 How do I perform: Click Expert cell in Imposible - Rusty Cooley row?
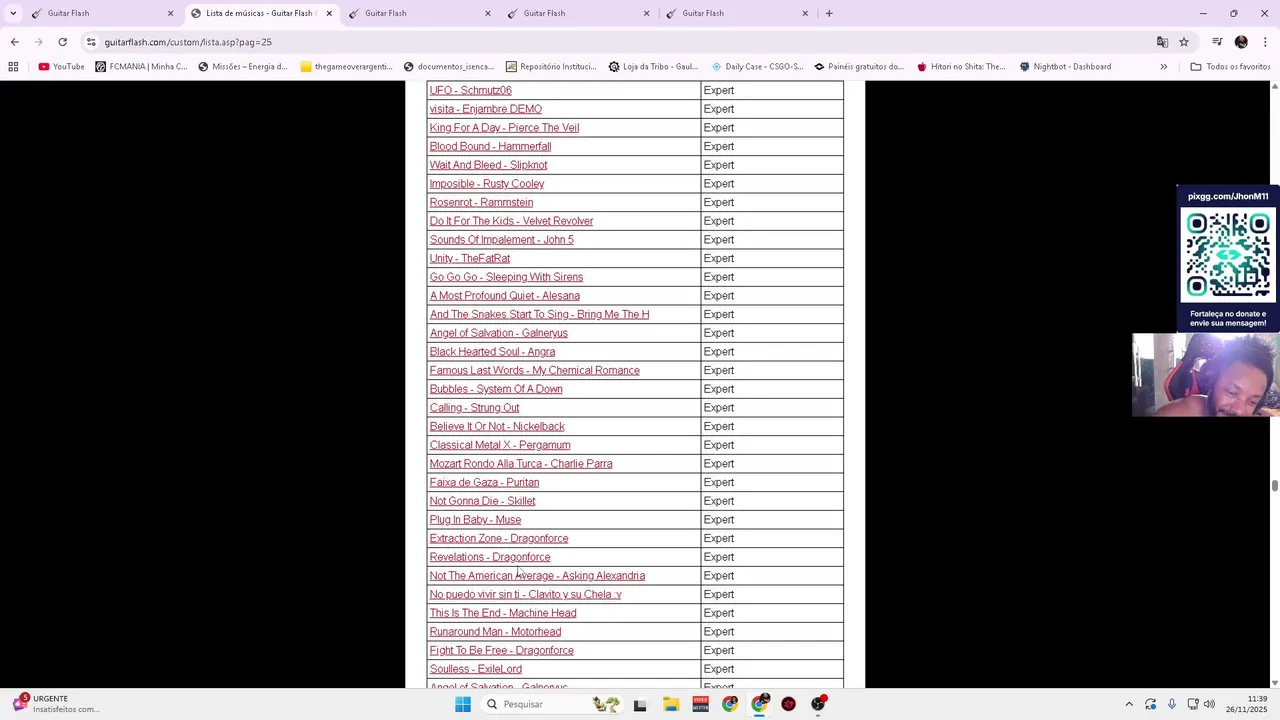772,184
